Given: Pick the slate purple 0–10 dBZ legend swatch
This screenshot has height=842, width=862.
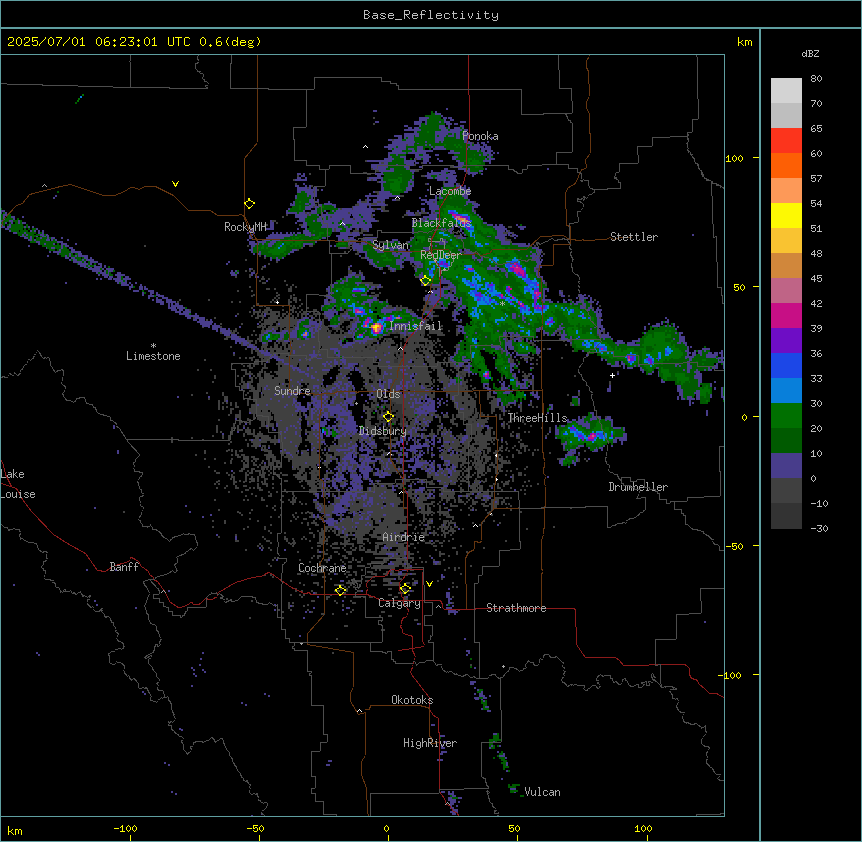Looking at the screenshot, I should [786, 466].
